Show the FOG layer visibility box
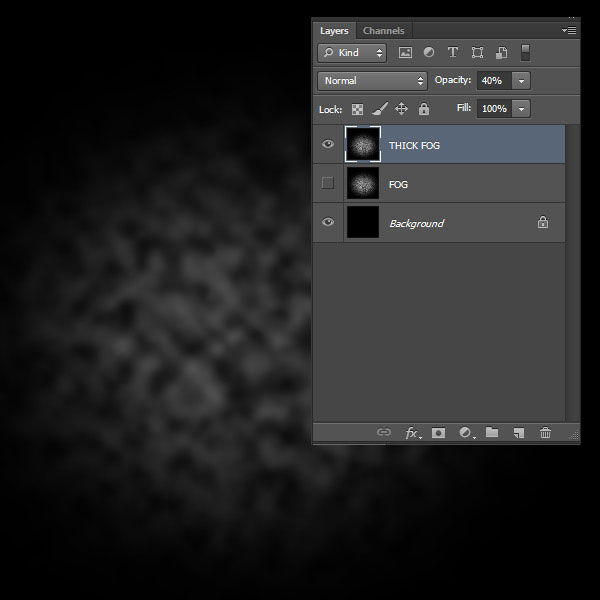The width and height of the screenshot is (600, 600). 328,183
